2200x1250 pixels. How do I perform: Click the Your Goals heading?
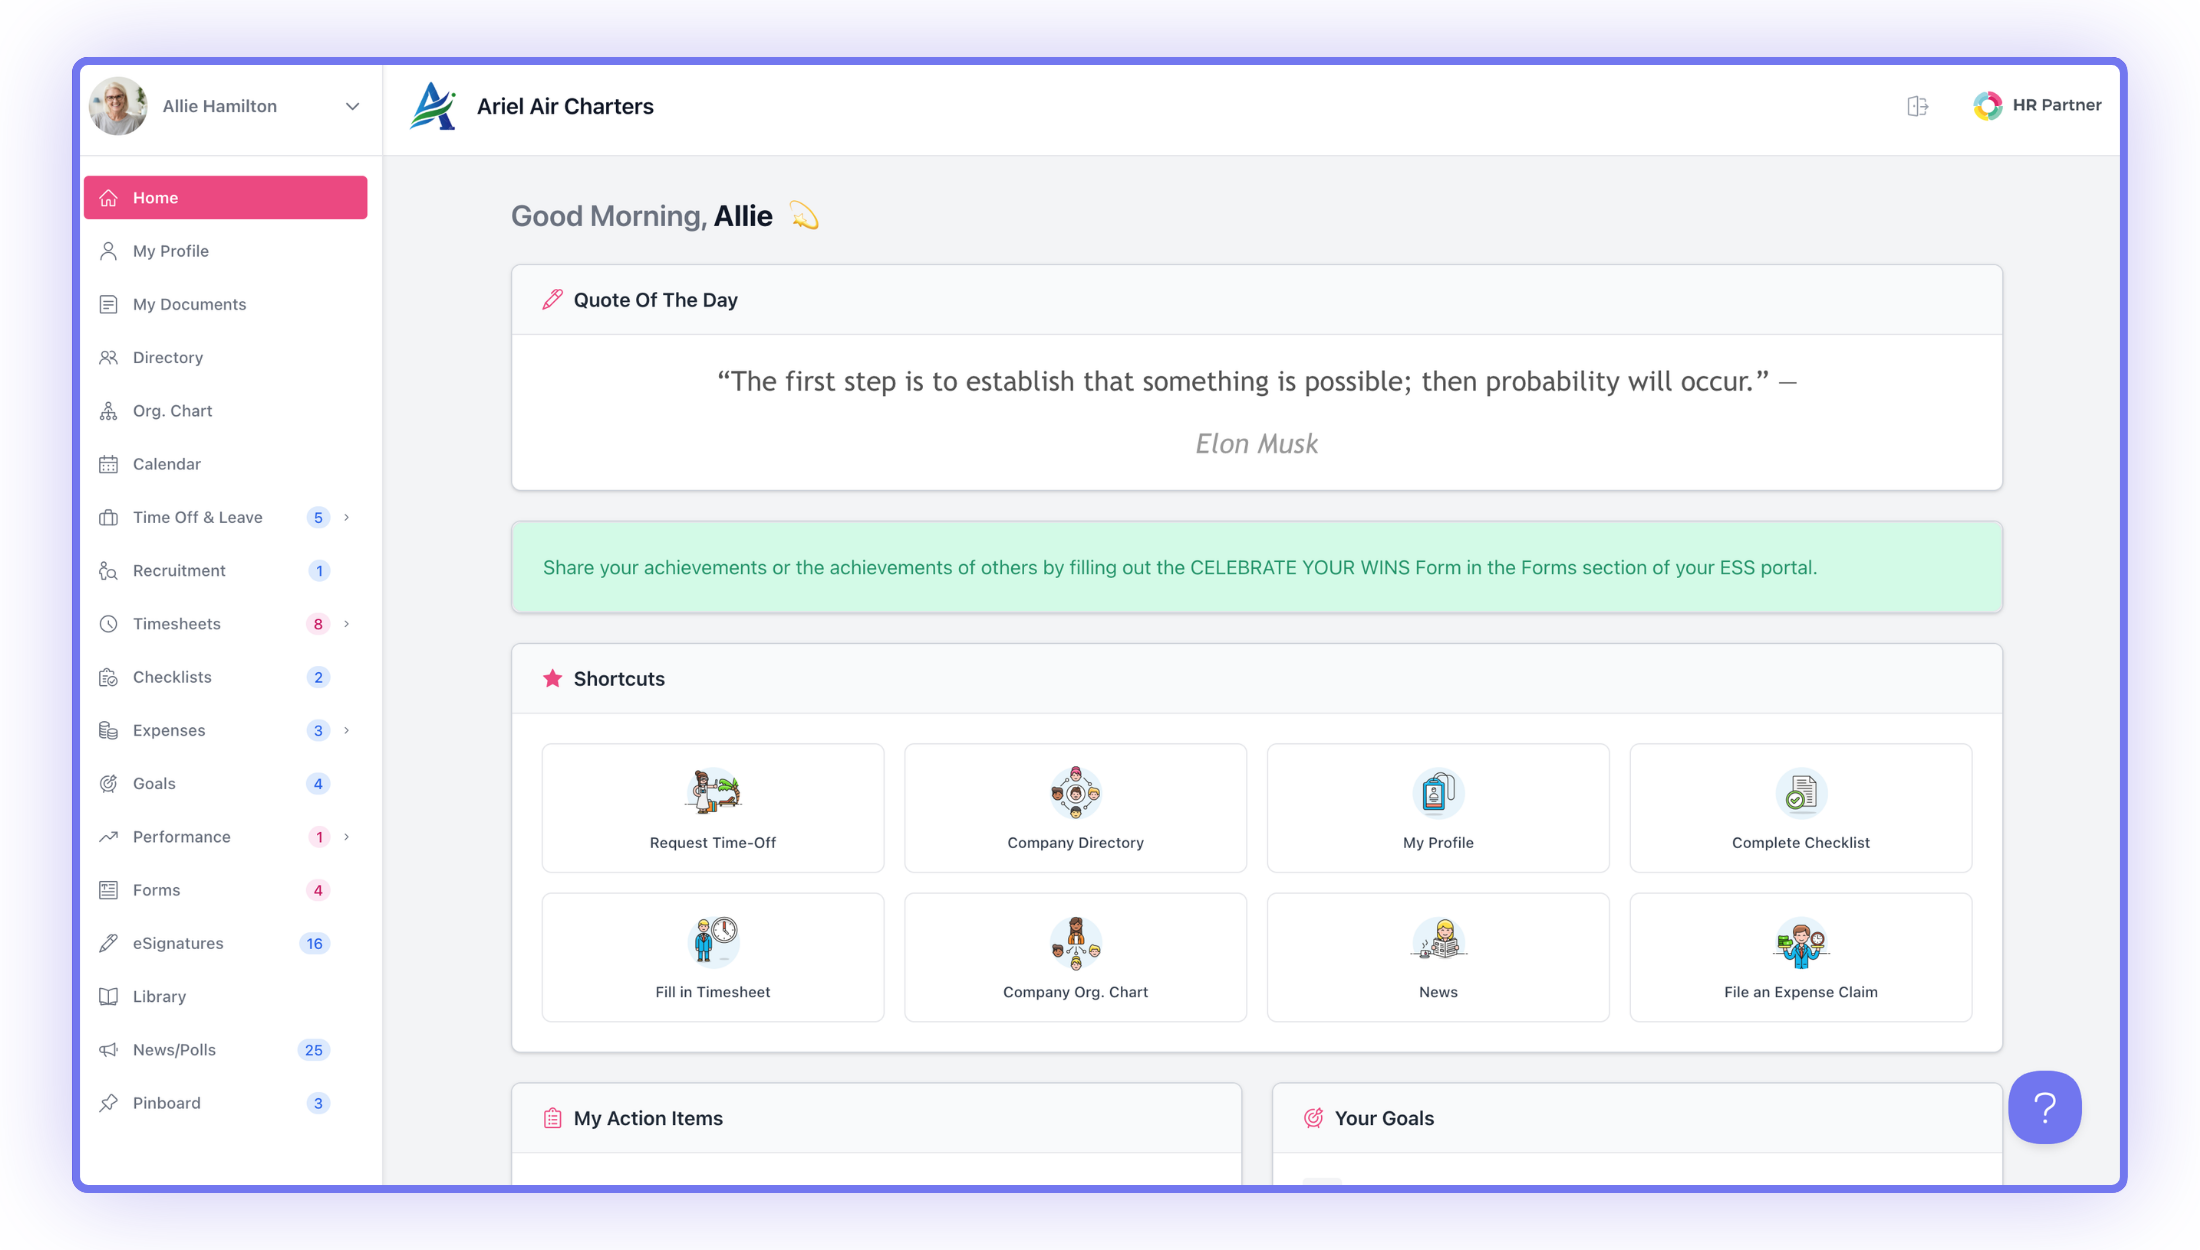[x=1384, y=1118]
